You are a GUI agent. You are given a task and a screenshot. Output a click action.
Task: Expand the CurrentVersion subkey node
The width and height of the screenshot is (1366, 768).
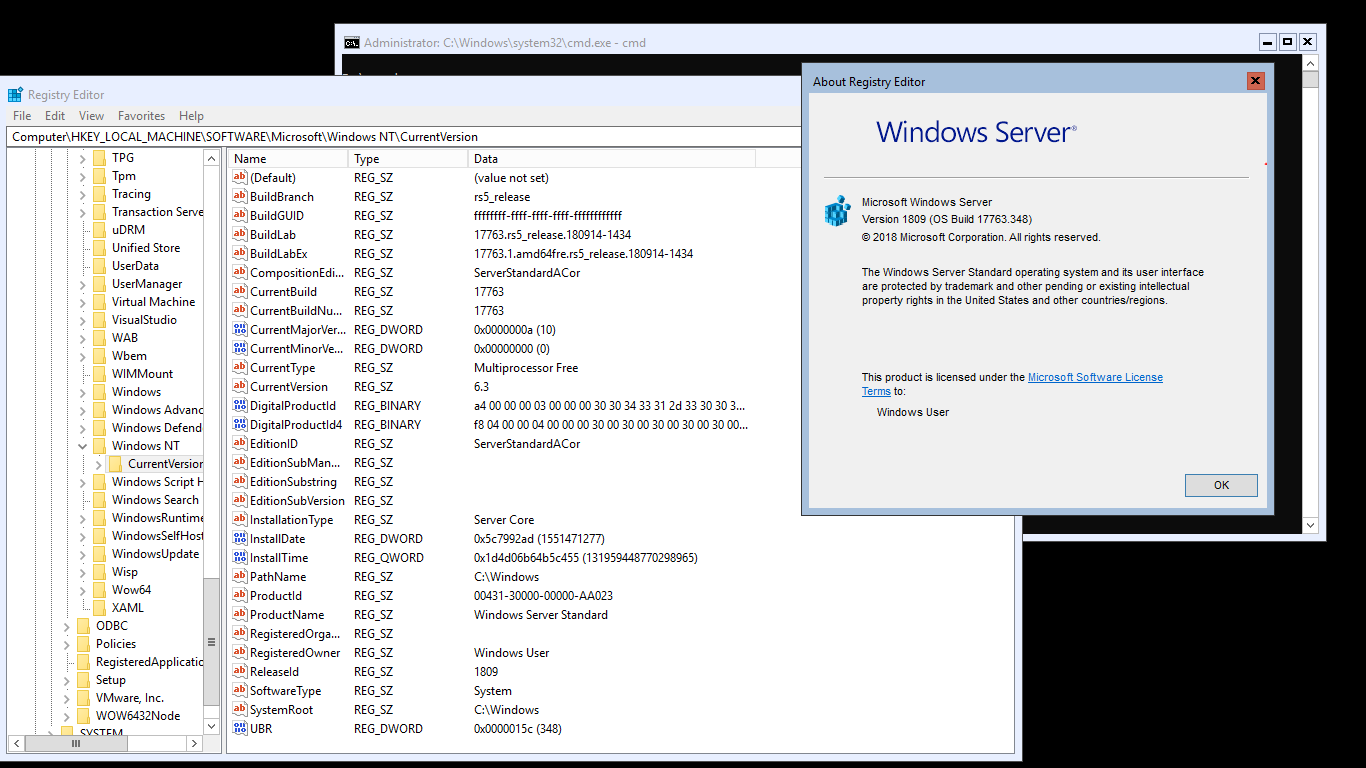(99, 464)
